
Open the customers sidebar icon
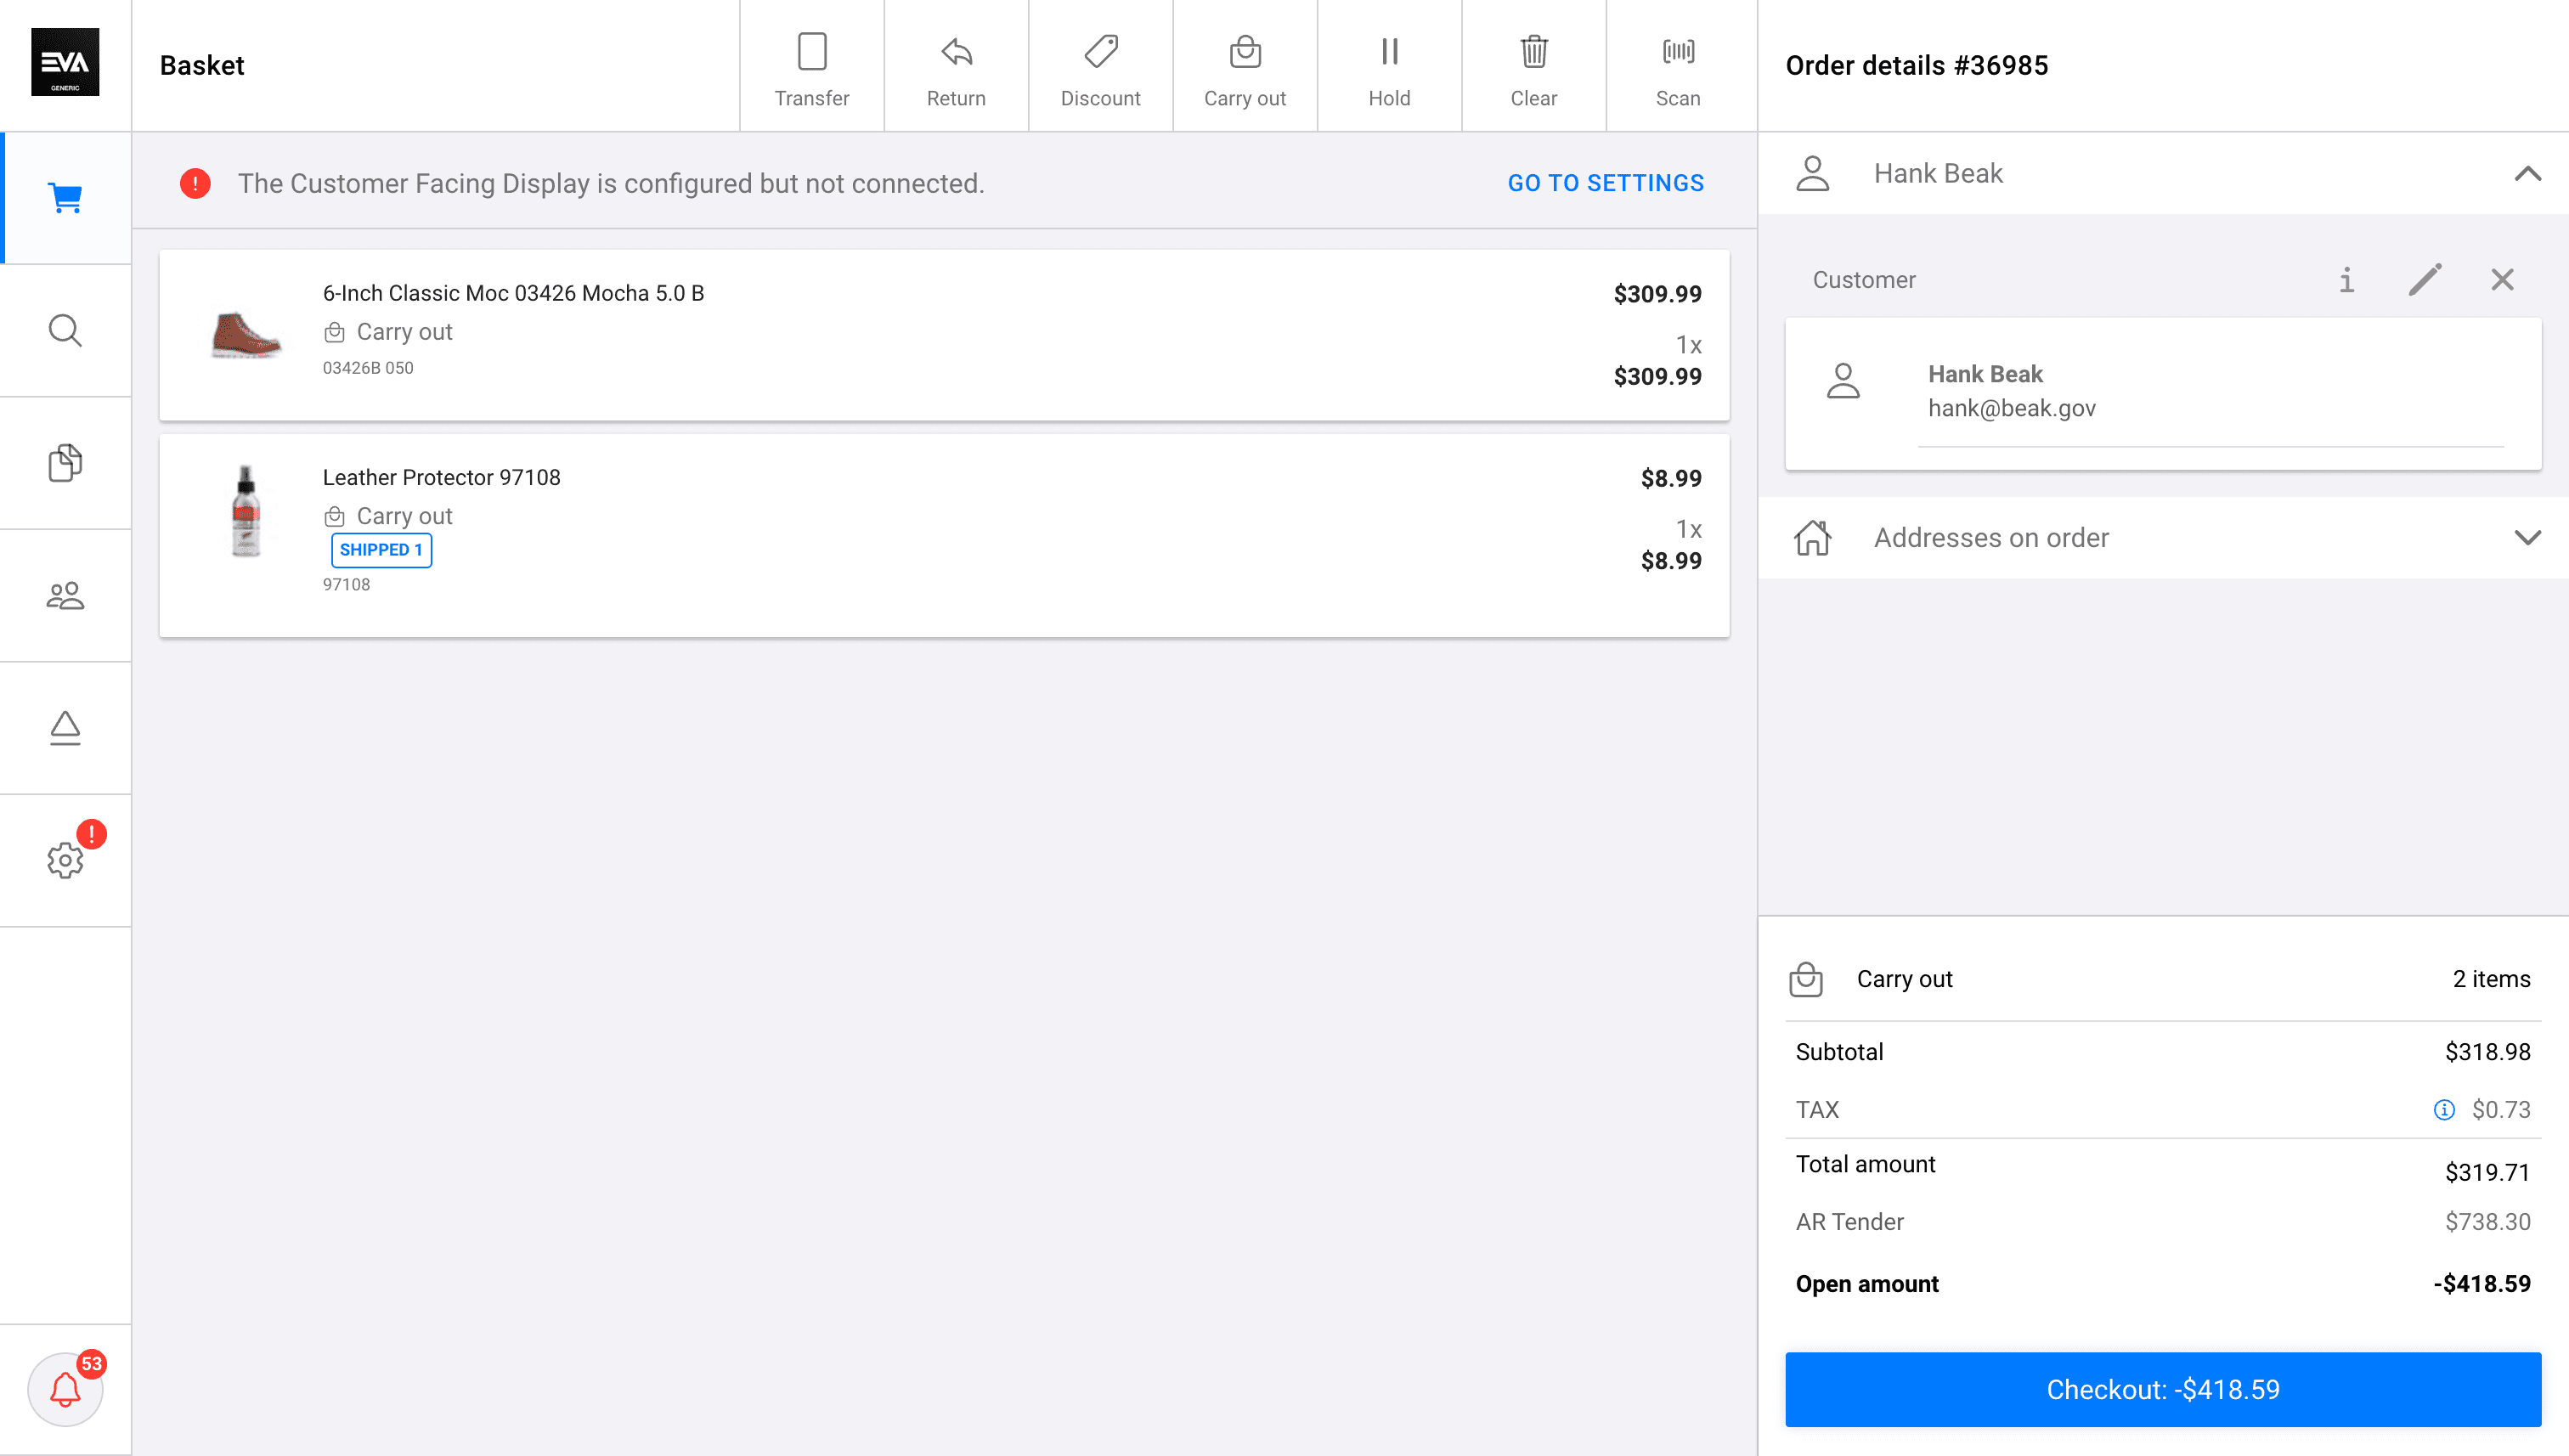[x=65, y=596]
